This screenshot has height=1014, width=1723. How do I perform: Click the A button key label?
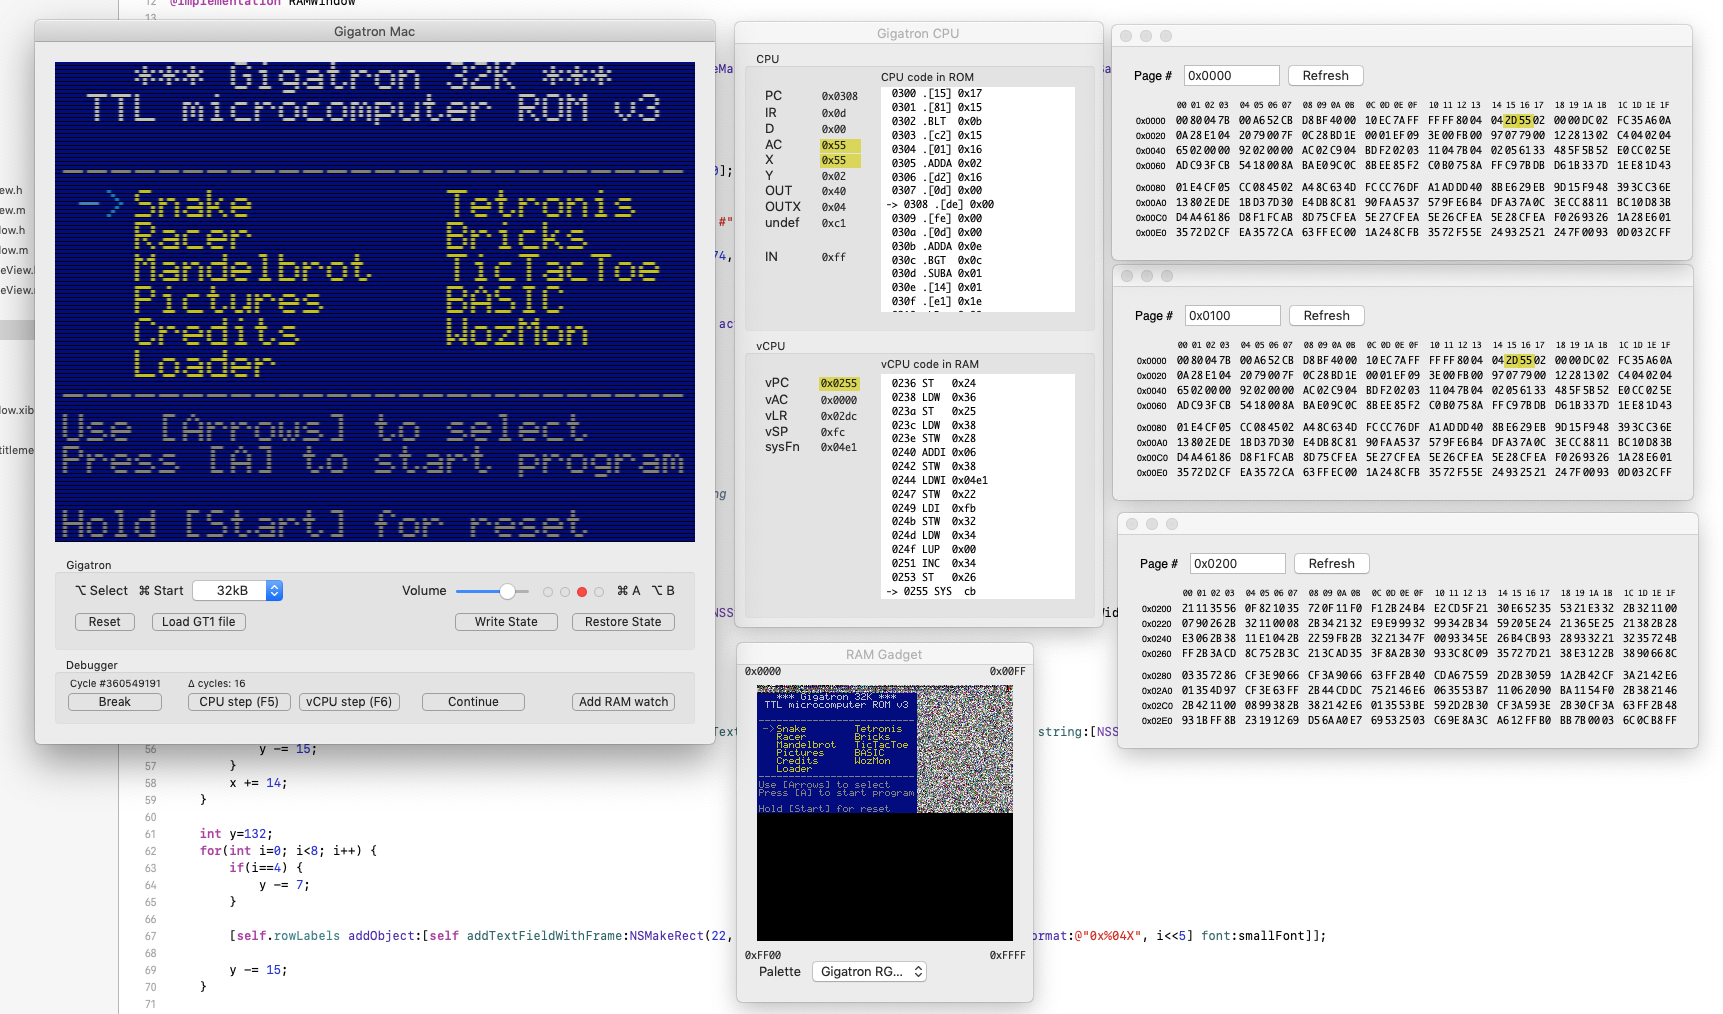point(629,591)
